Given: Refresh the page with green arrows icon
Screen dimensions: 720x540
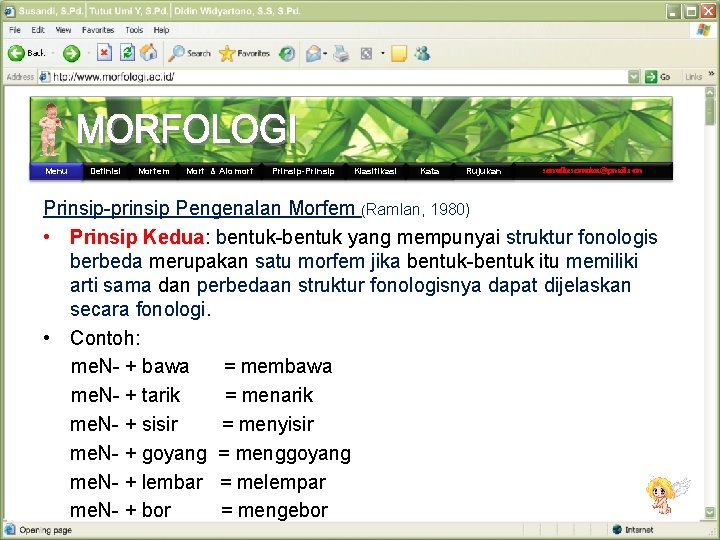Looking at the screenshot, I should pyautogui.click(x=127, y=53).
